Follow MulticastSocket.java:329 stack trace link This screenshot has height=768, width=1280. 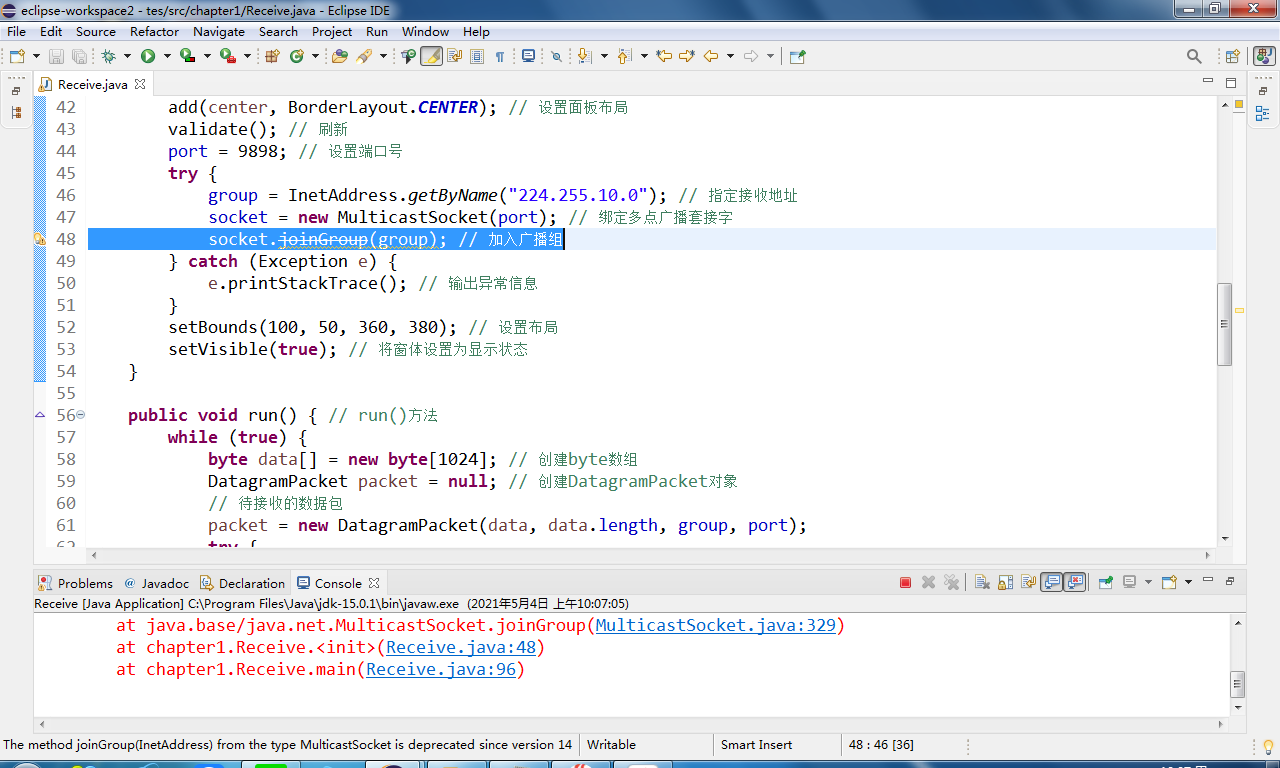(x=715, y=625)
